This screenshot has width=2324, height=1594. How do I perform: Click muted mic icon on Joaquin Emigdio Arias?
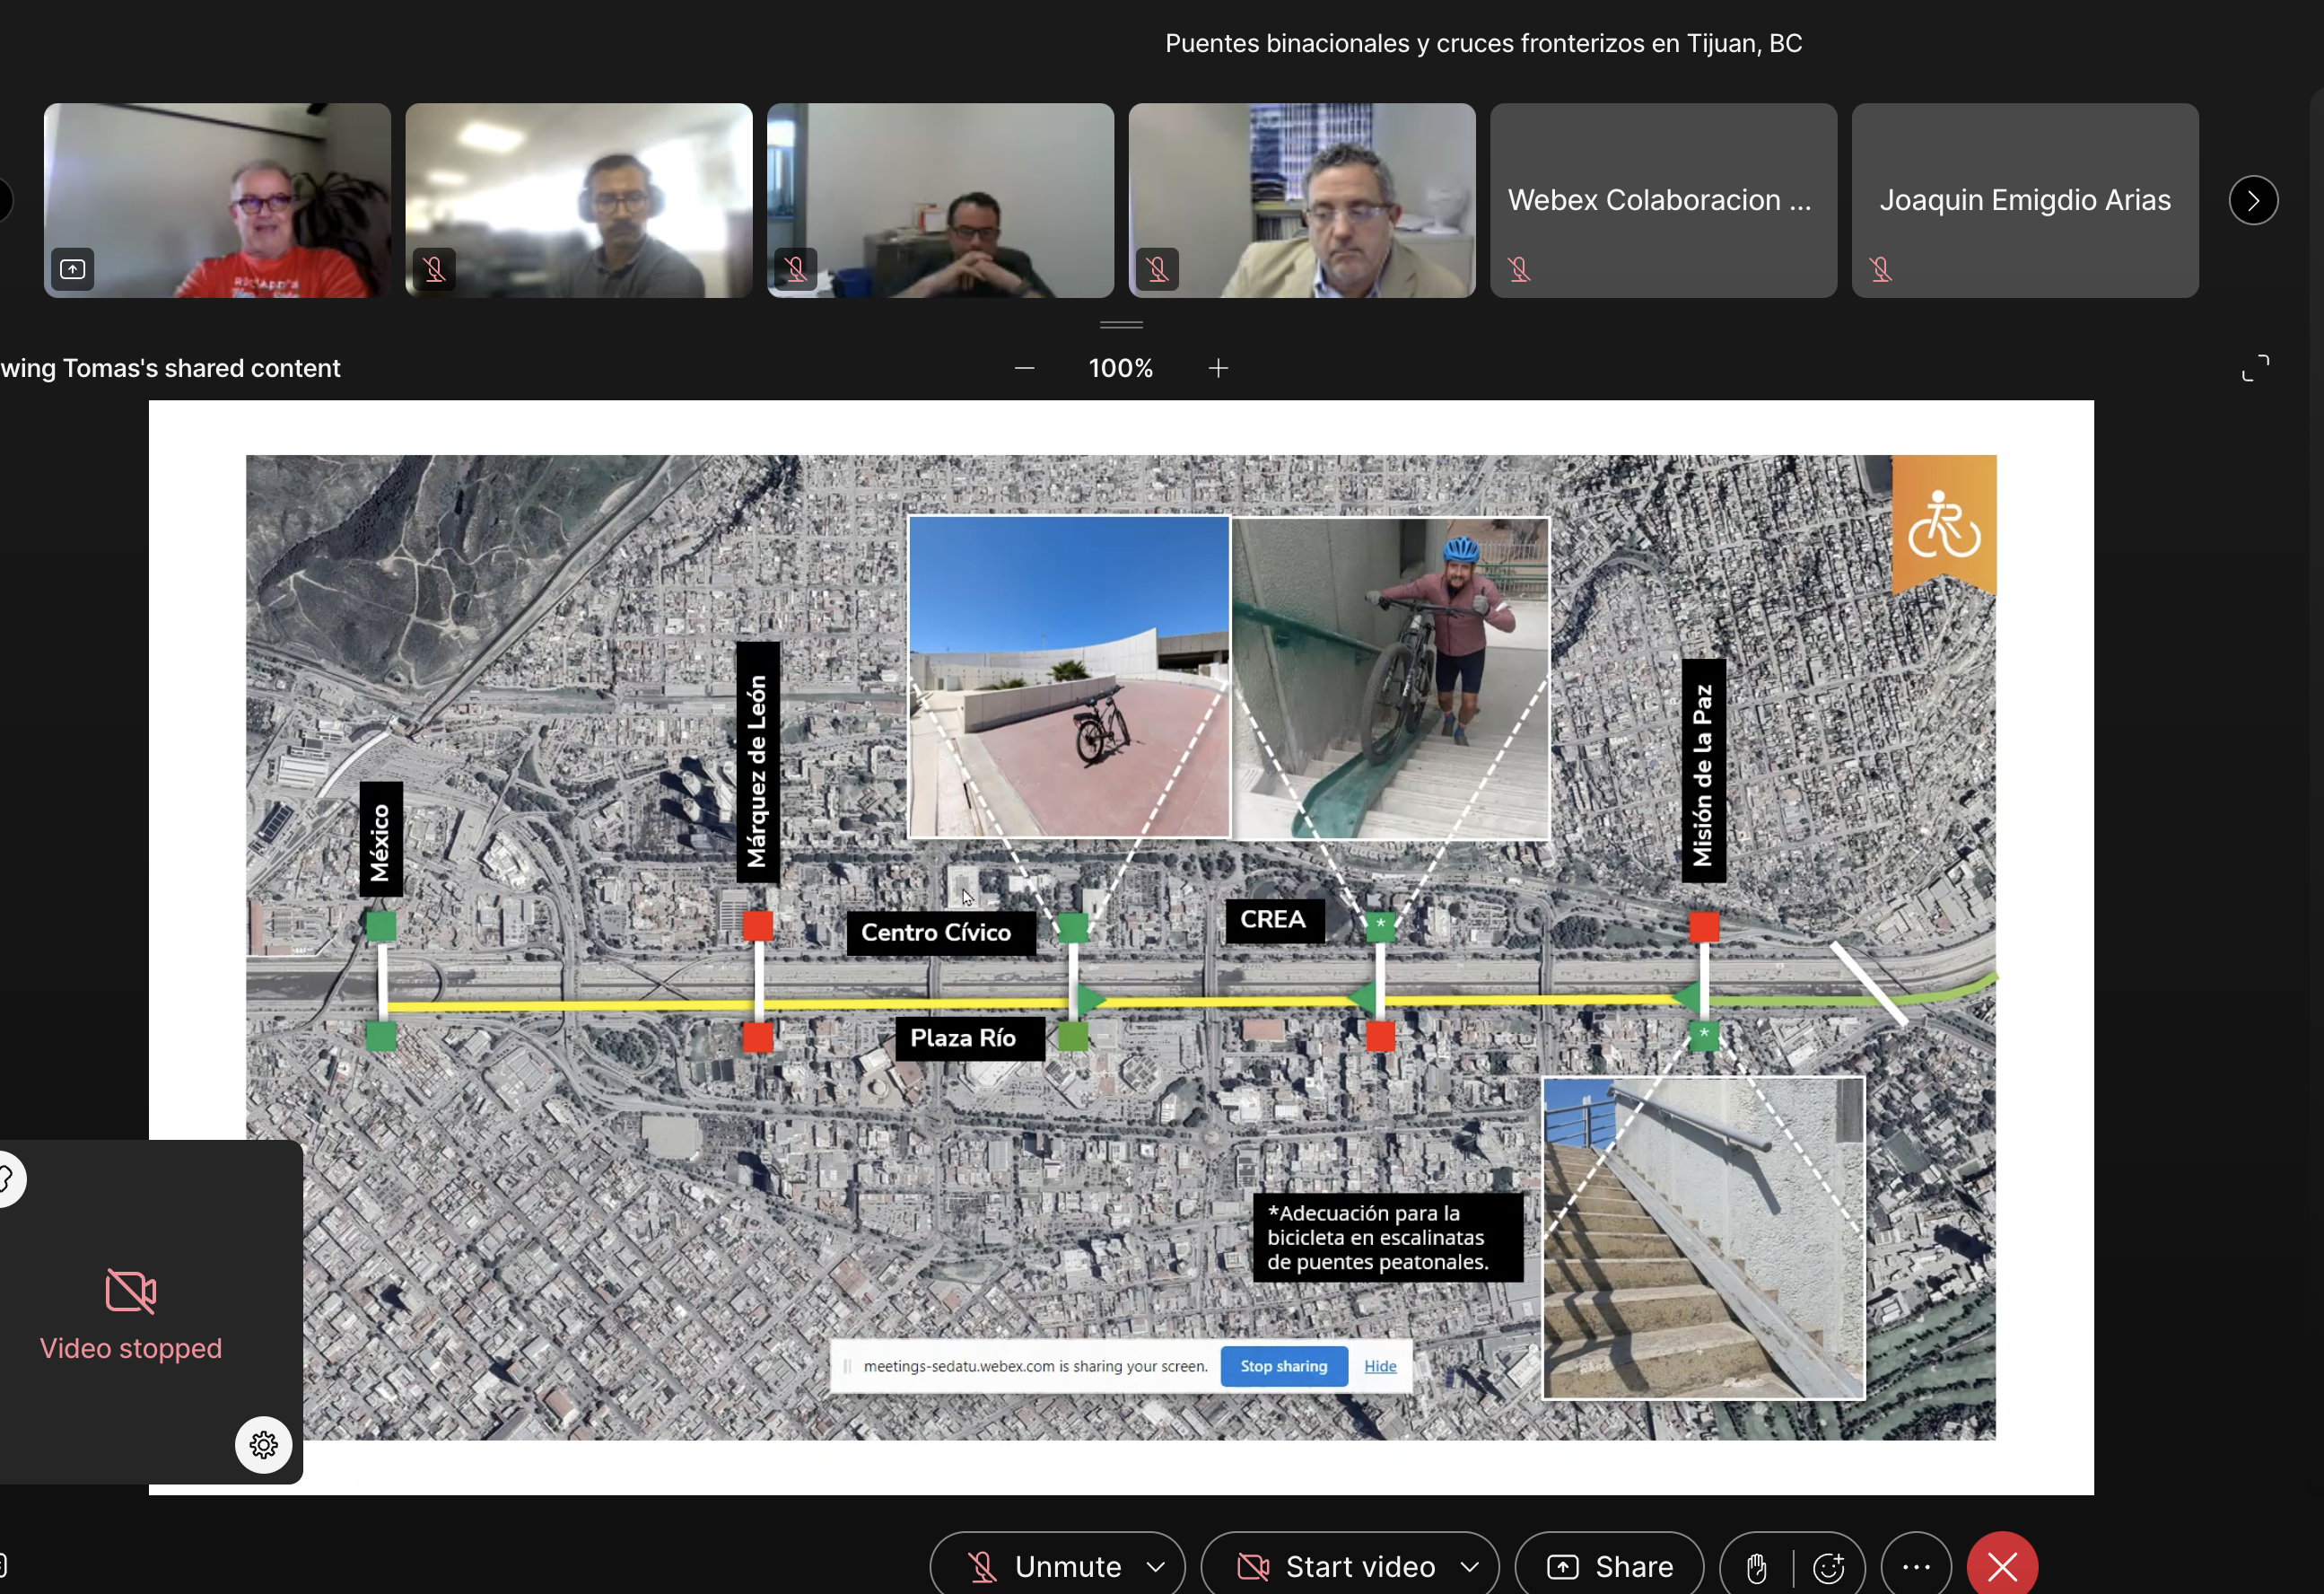pos(1880,270)
